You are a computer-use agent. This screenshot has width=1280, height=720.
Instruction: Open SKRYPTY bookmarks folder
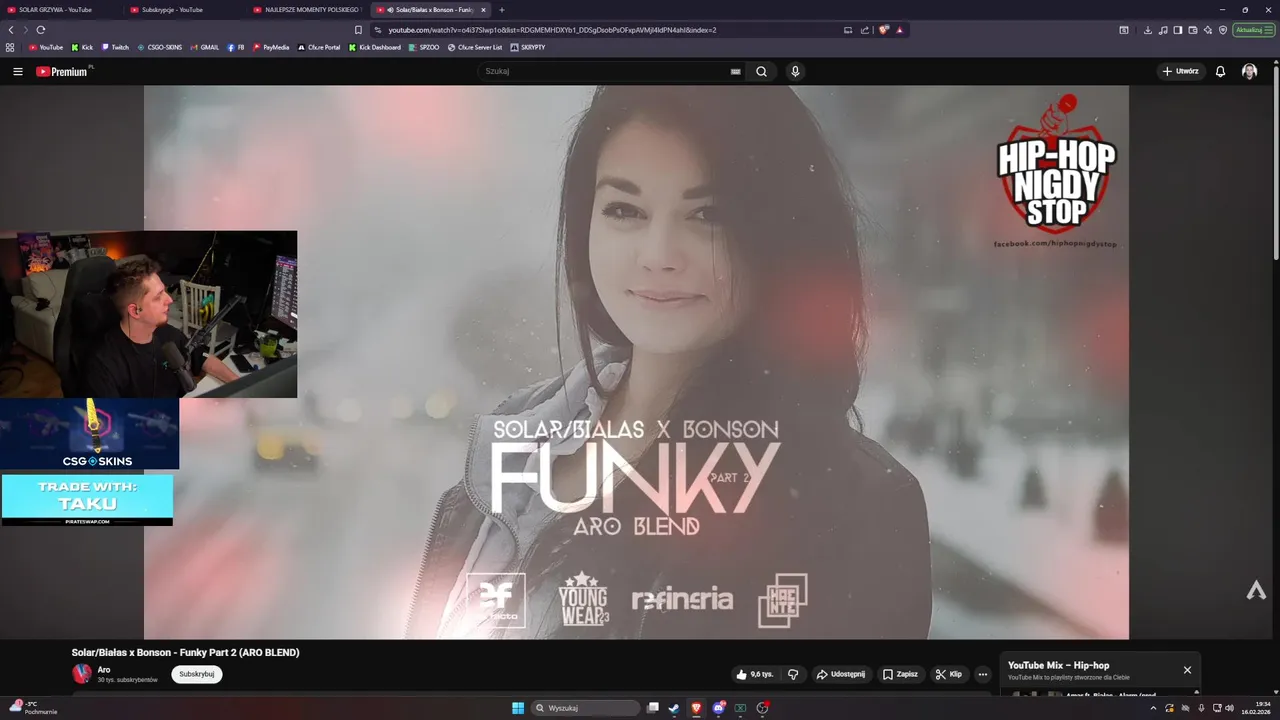(528, 47)
